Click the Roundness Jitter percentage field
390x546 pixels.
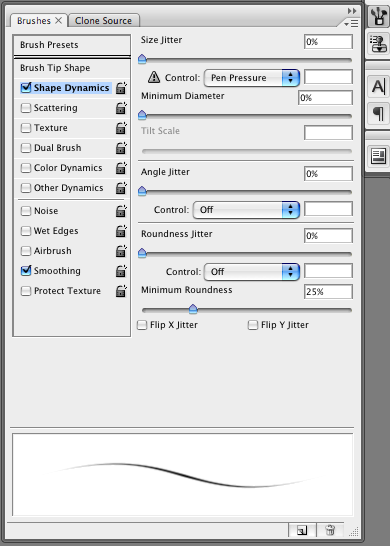click(x=328, y=236)
